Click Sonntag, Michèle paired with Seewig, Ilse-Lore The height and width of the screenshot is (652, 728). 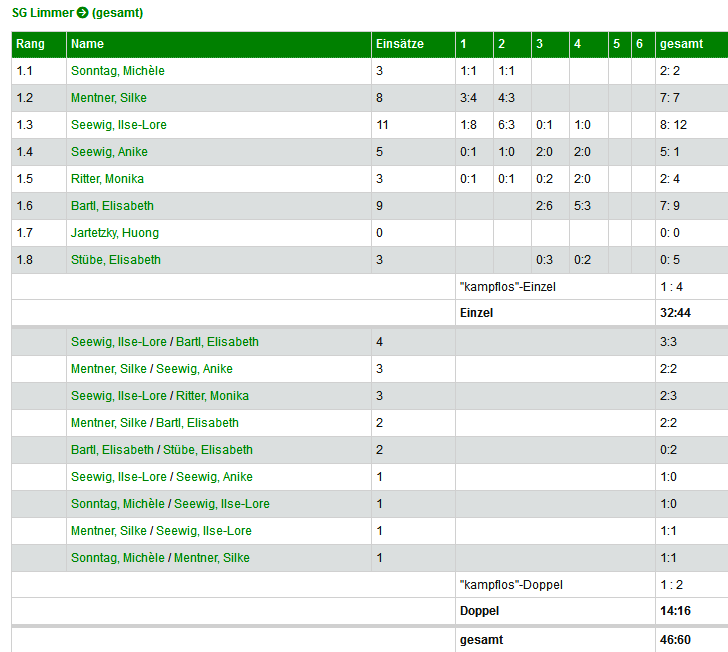pyautogui.click(x=118, y=504)
